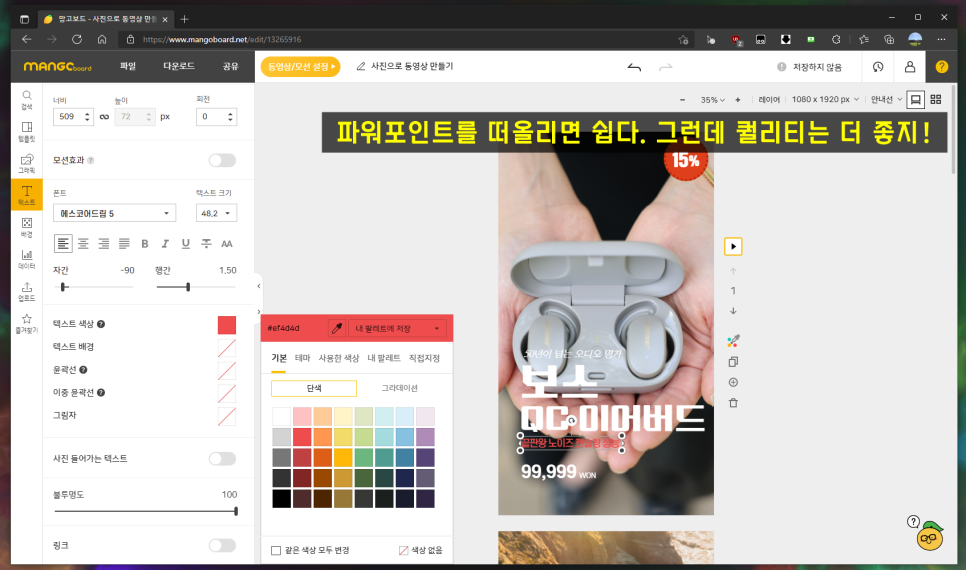Image resolution: width=966 pixels, height=570 pixels.
Task: Open the 파일 menu
Action: point(128,66)
